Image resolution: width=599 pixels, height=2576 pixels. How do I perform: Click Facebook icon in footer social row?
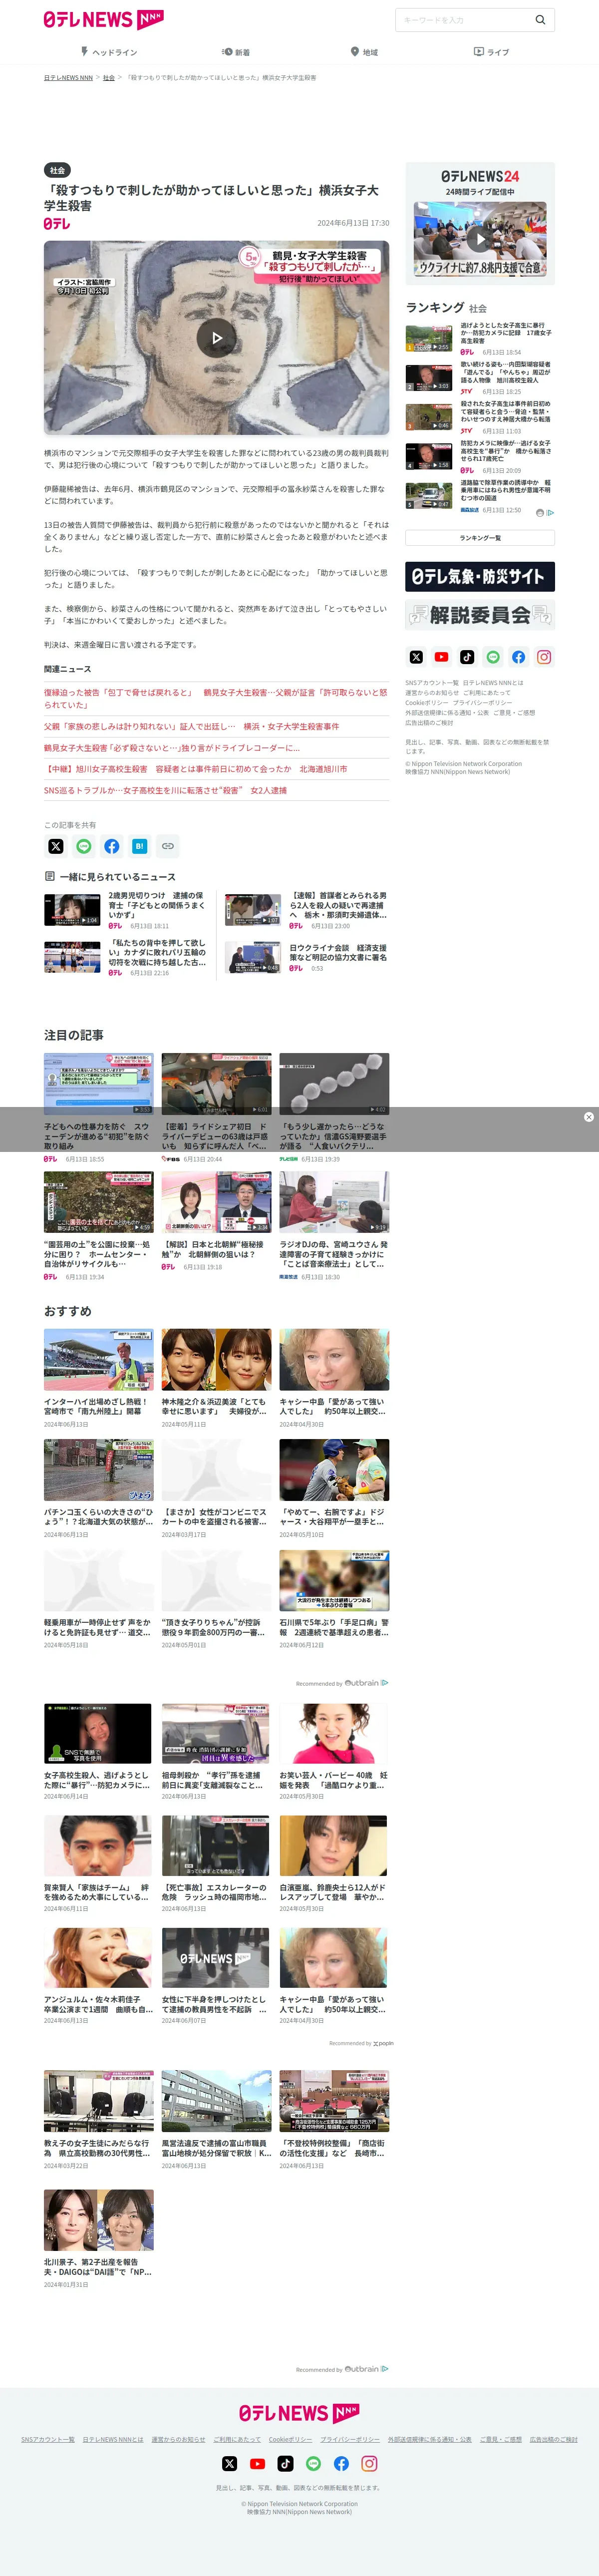(x=341, y=2464)
